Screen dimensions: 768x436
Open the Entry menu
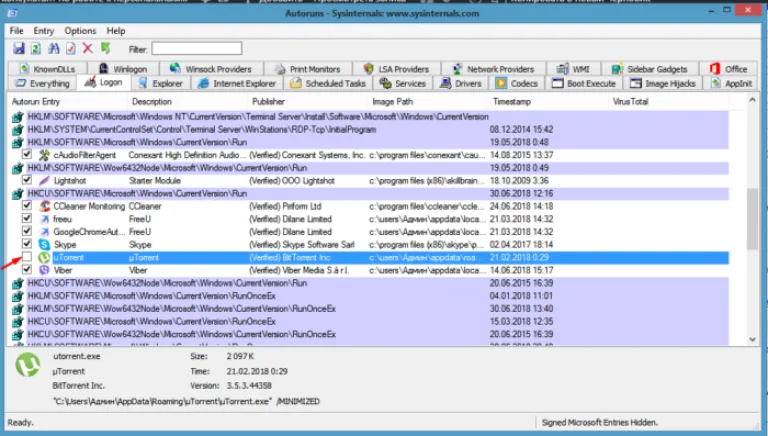(44, 31)
